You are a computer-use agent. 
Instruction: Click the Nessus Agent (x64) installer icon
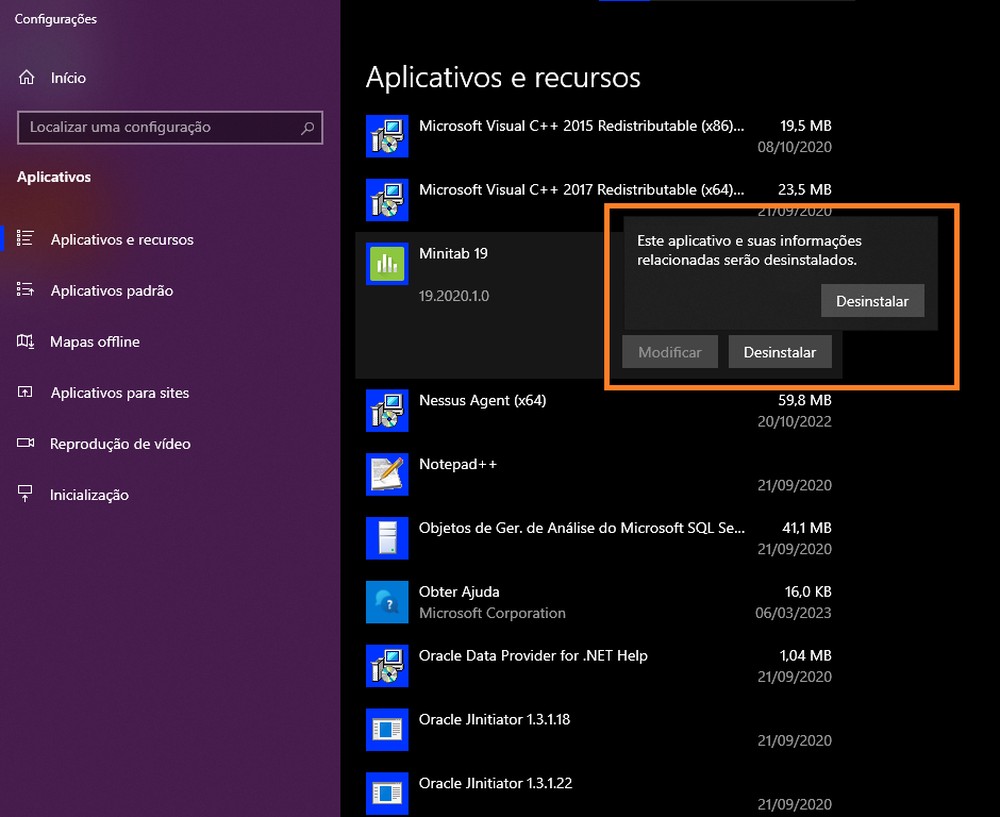tap(387, 410)
